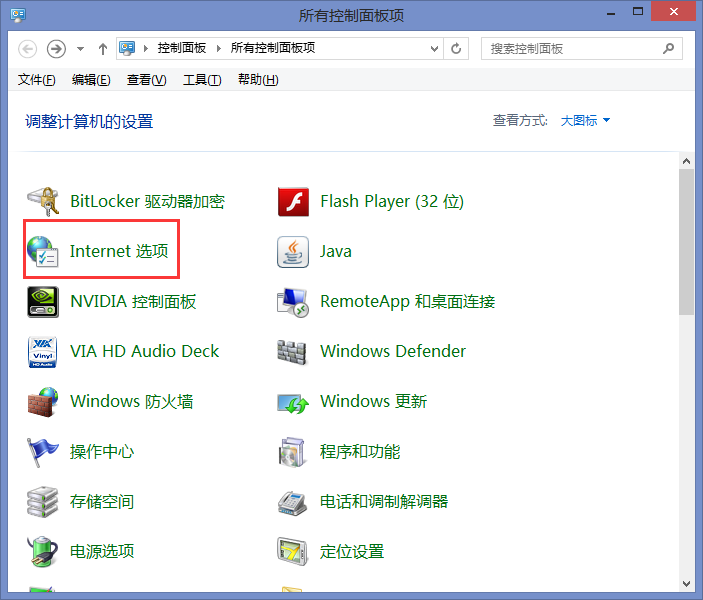Open the 编辑(E) menu

click(x=91, y=80)
